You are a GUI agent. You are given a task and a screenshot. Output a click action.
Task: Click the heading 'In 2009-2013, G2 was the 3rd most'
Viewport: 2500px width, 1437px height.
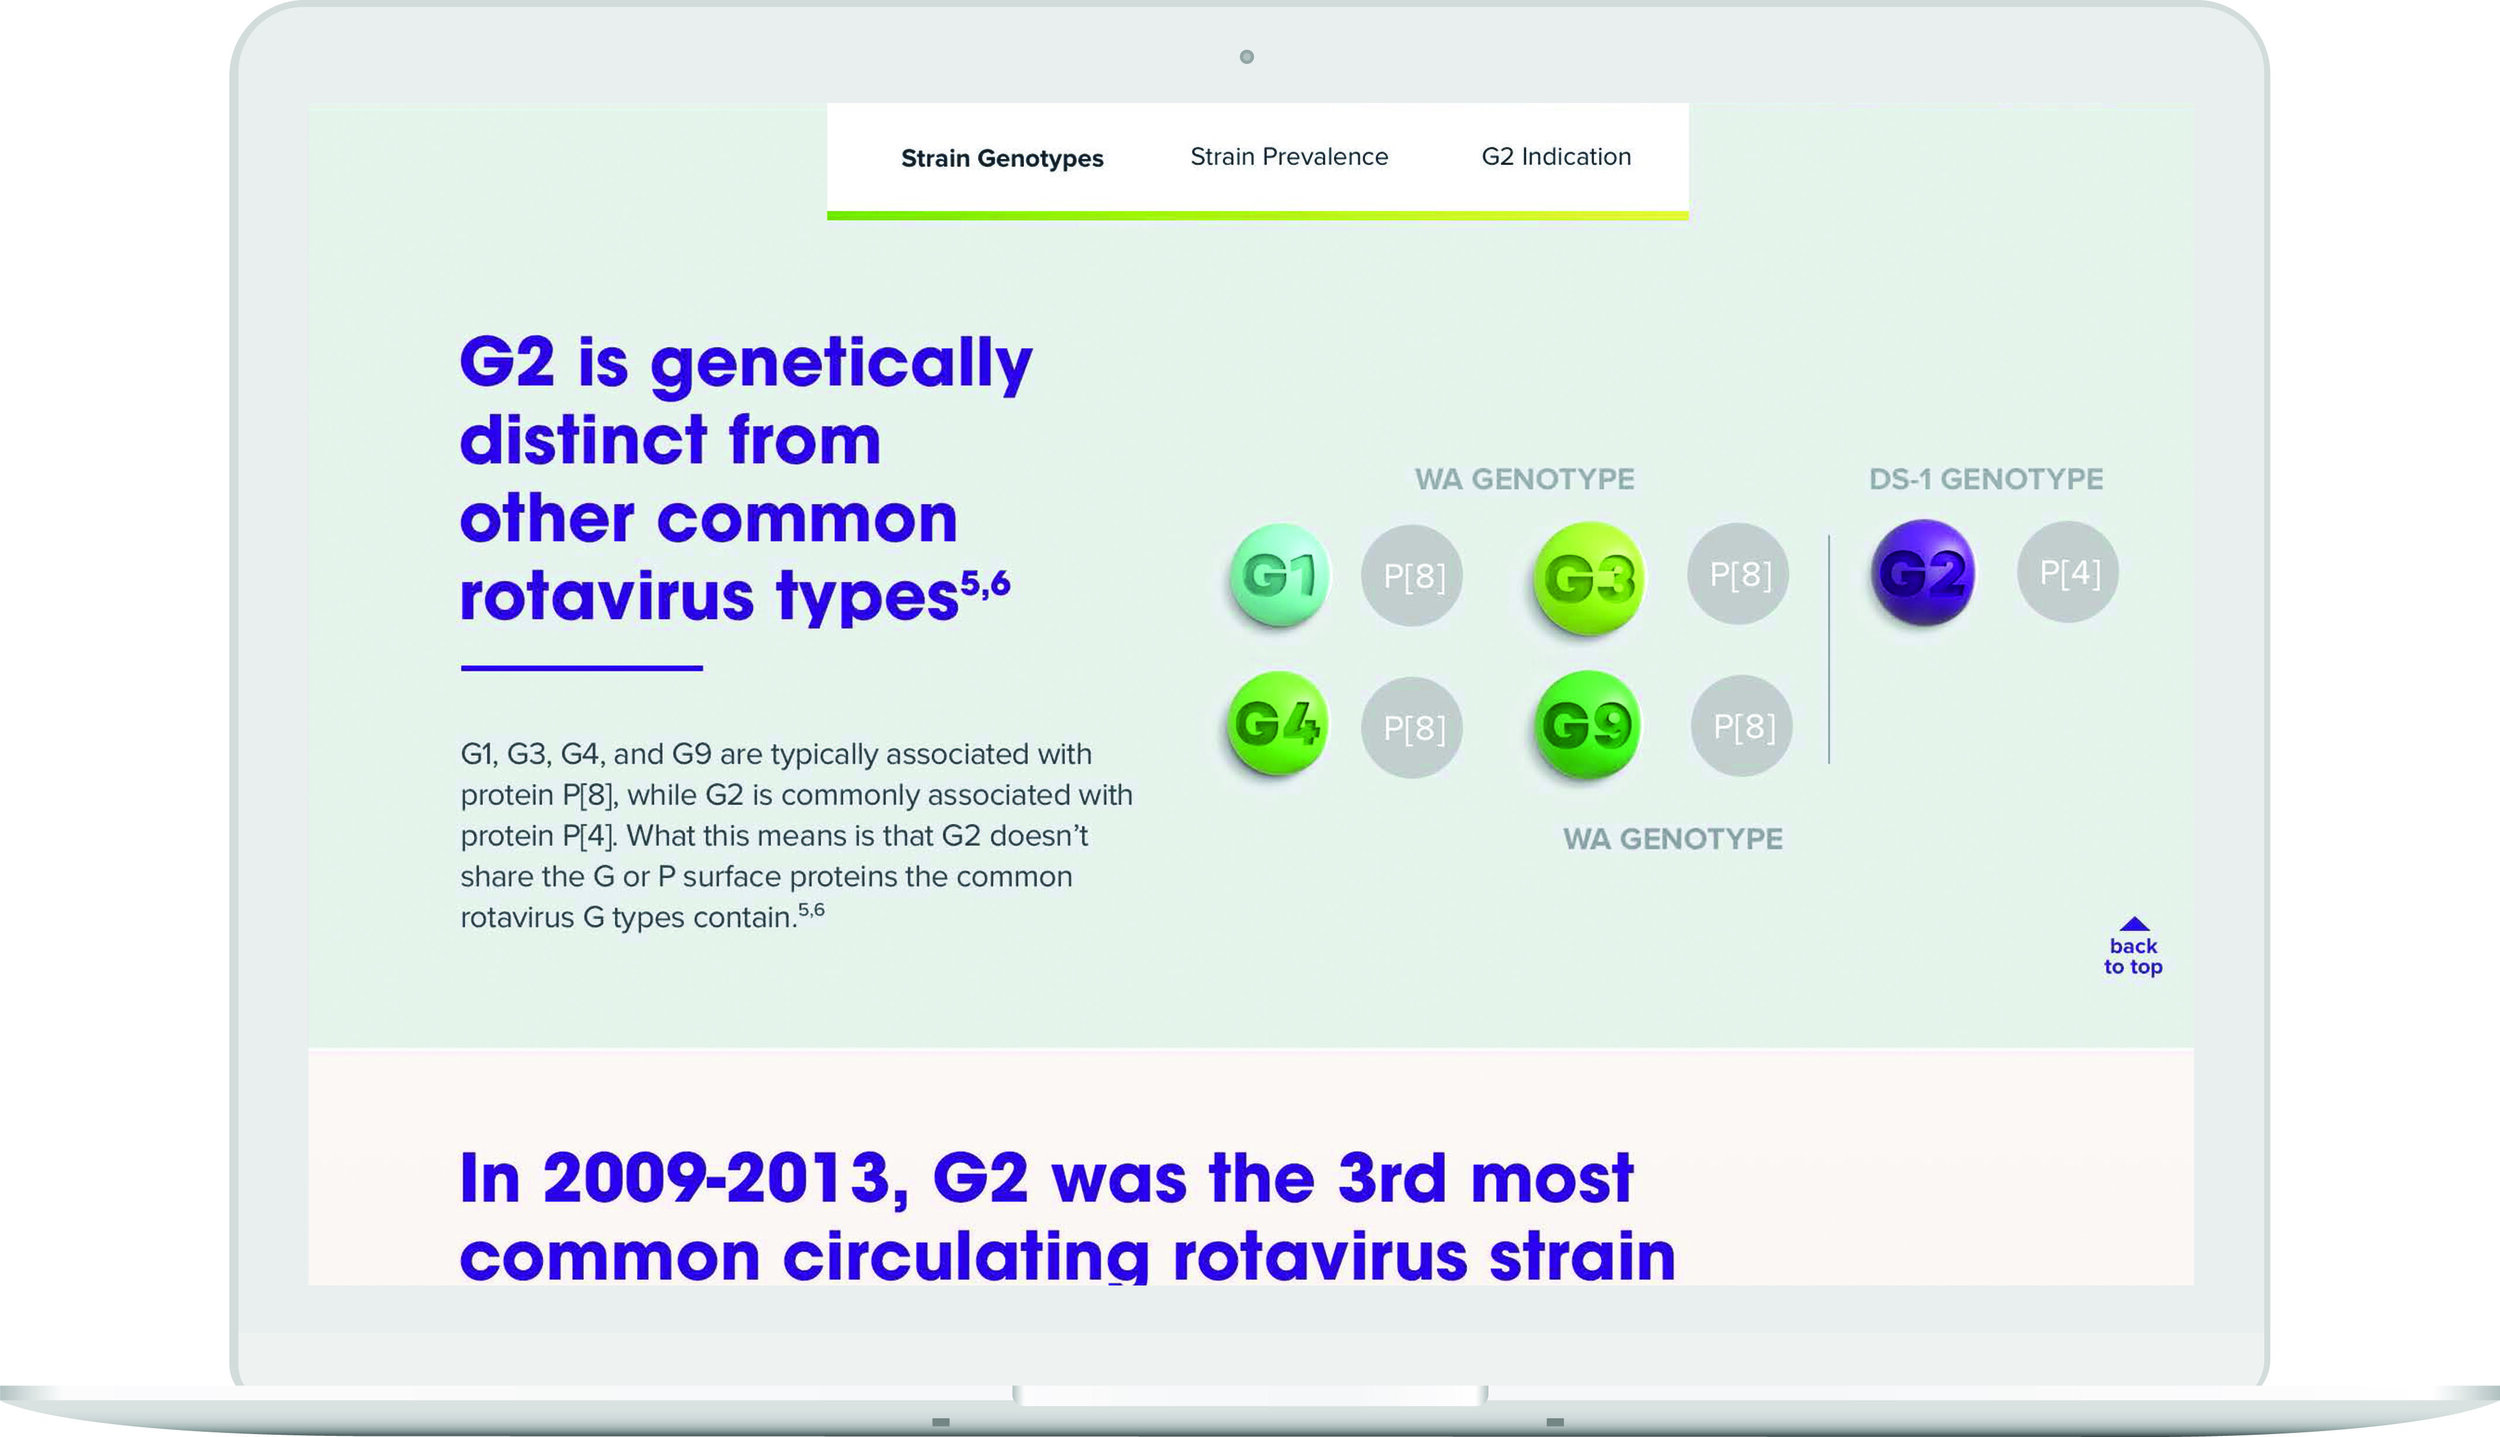[x=1067, y=1215]
